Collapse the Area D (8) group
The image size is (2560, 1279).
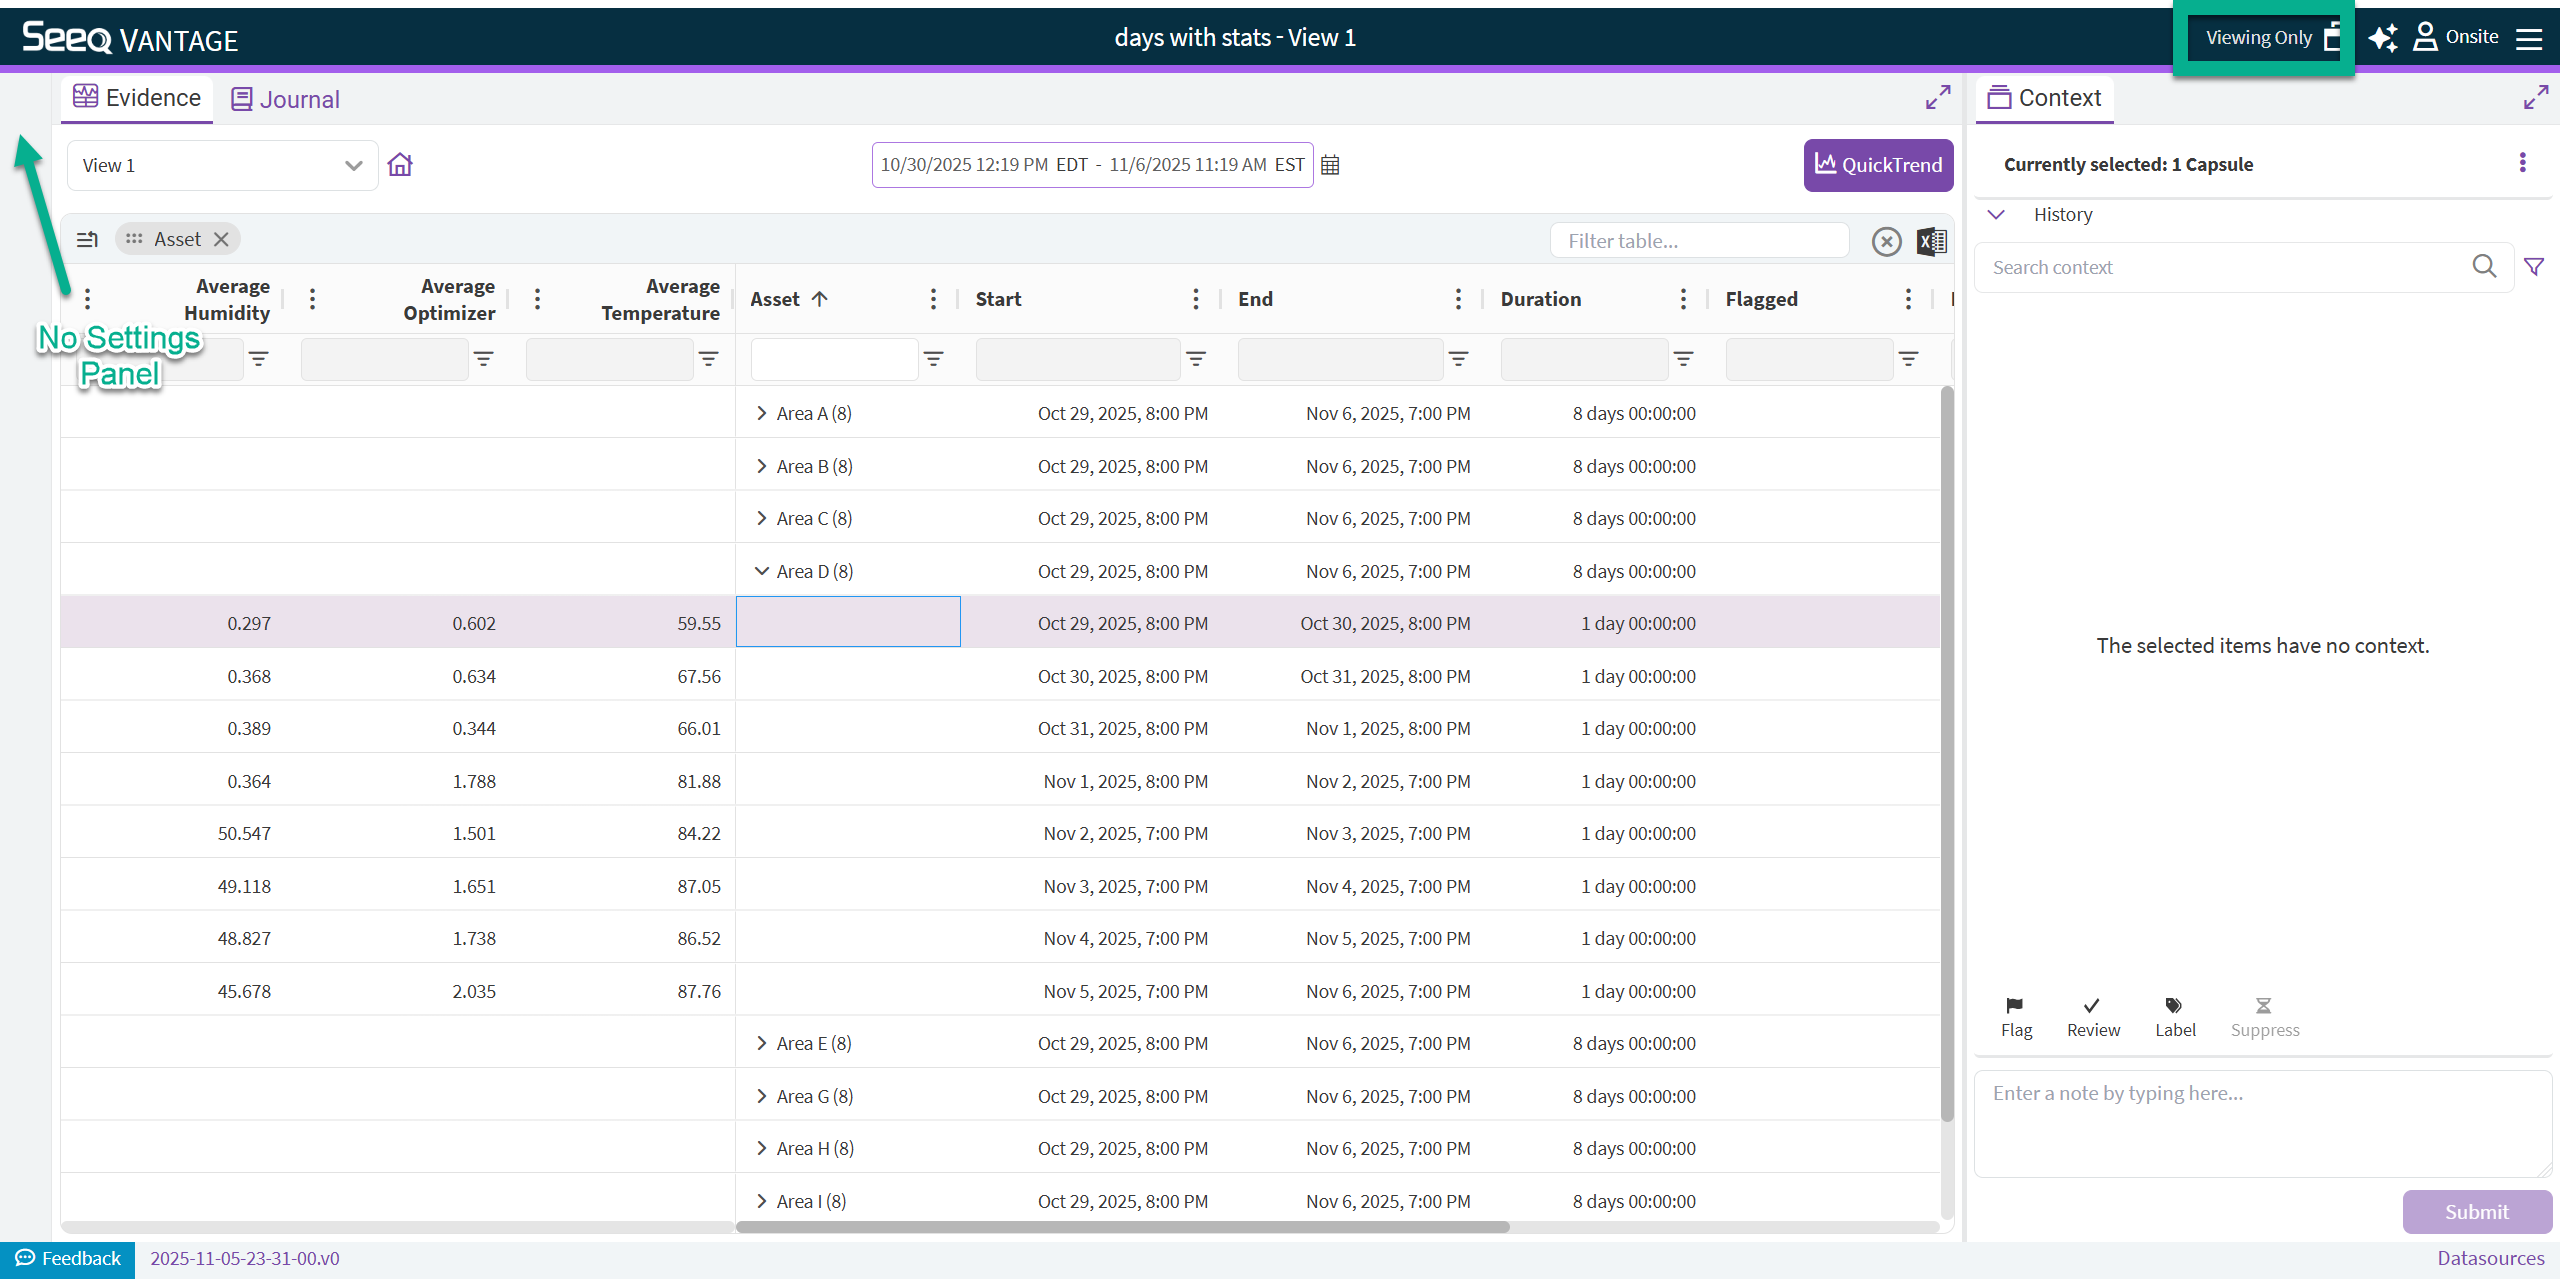point(762,571)
